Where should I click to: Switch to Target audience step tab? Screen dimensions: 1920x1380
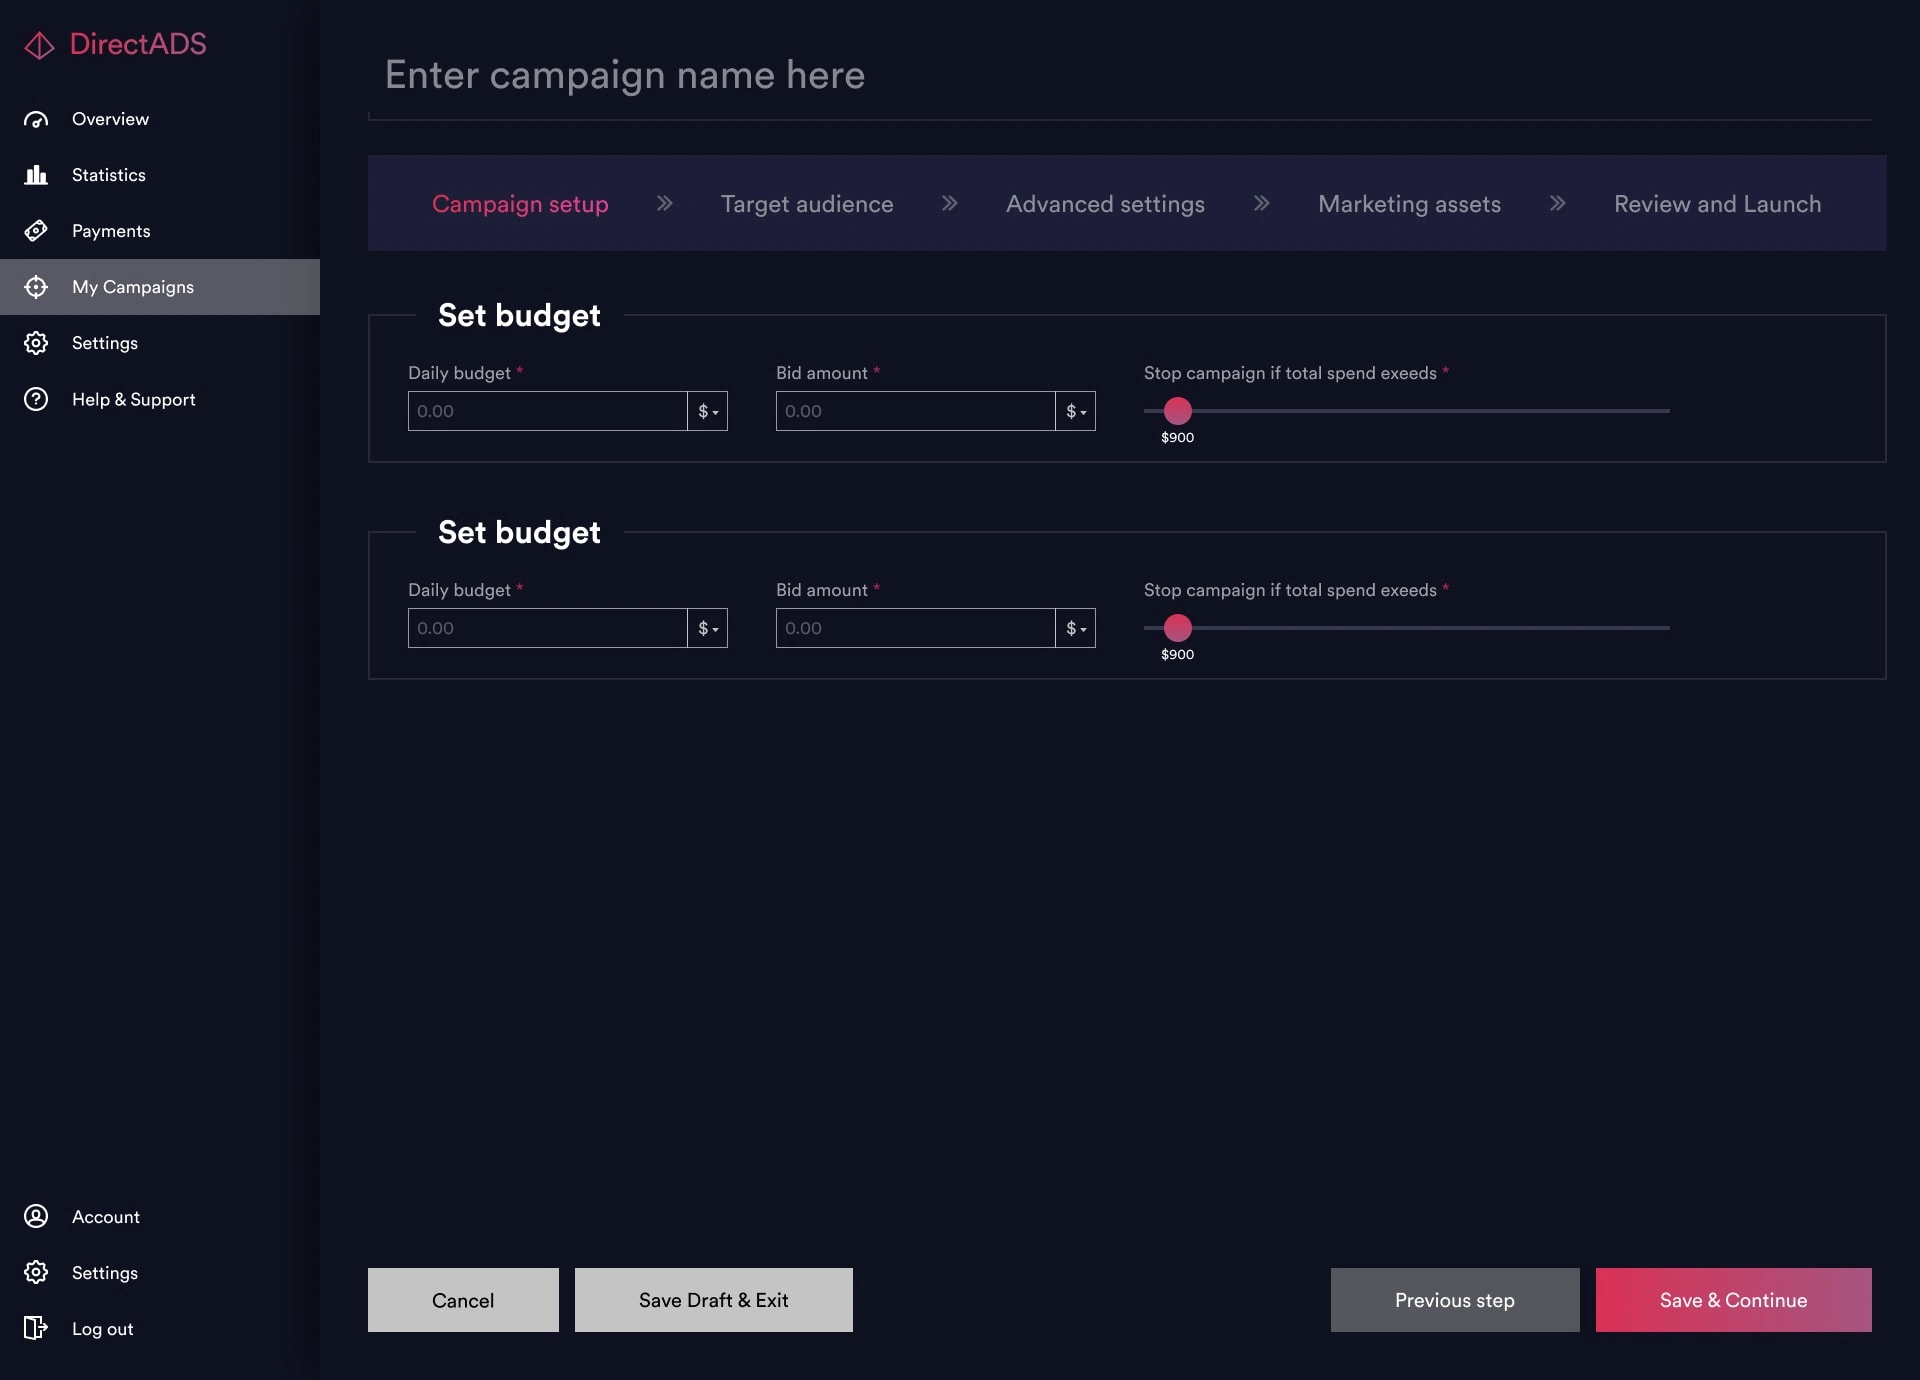click(806, 204)
